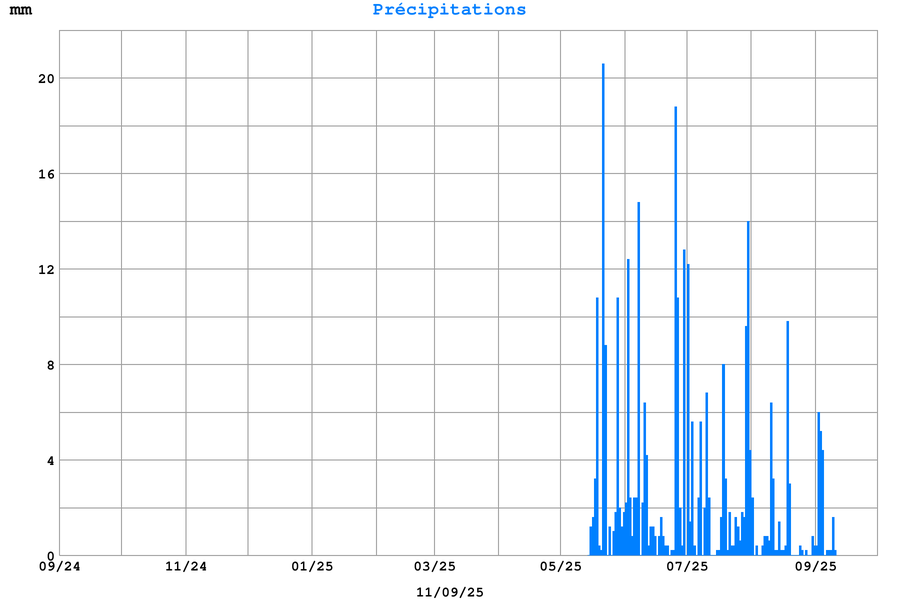Click the mm unit label

tap(21, 10)
